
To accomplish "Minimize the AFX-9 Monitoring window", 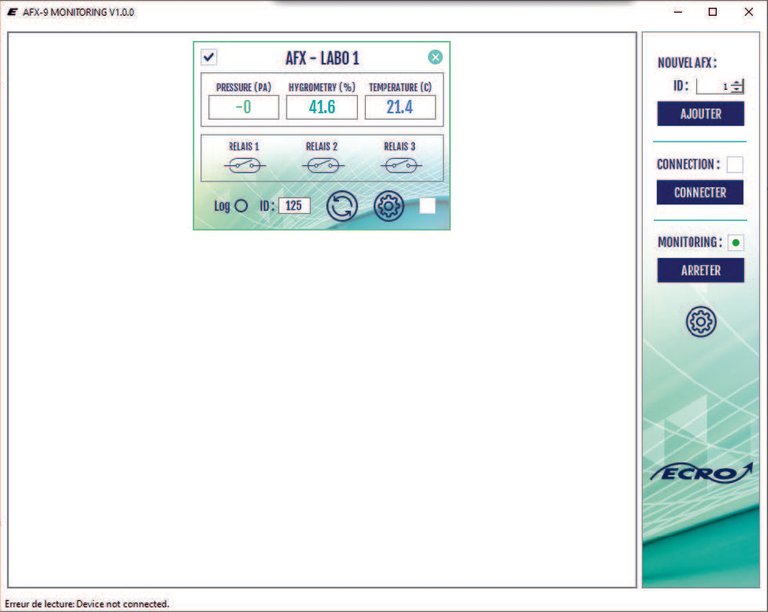I will 678,12.
